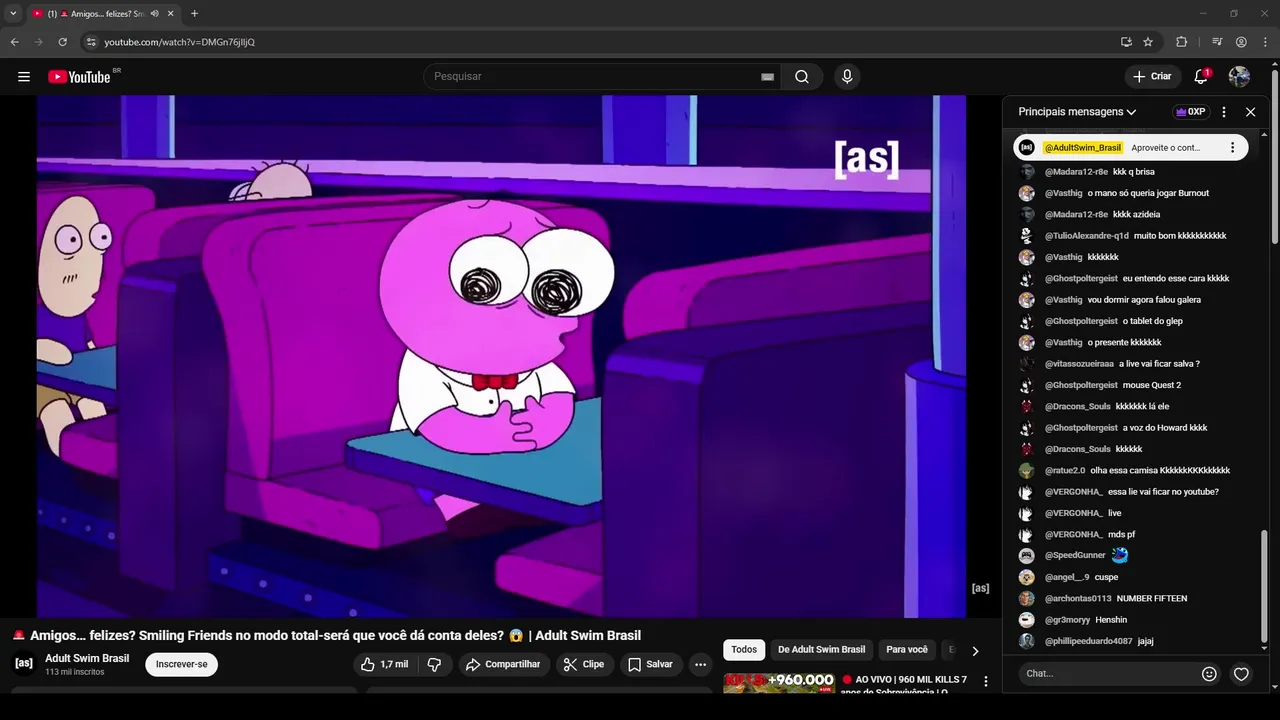Click the chat panel scrollbar
This screenshot has height=720, width=1280.
(x=1263, y=585)
